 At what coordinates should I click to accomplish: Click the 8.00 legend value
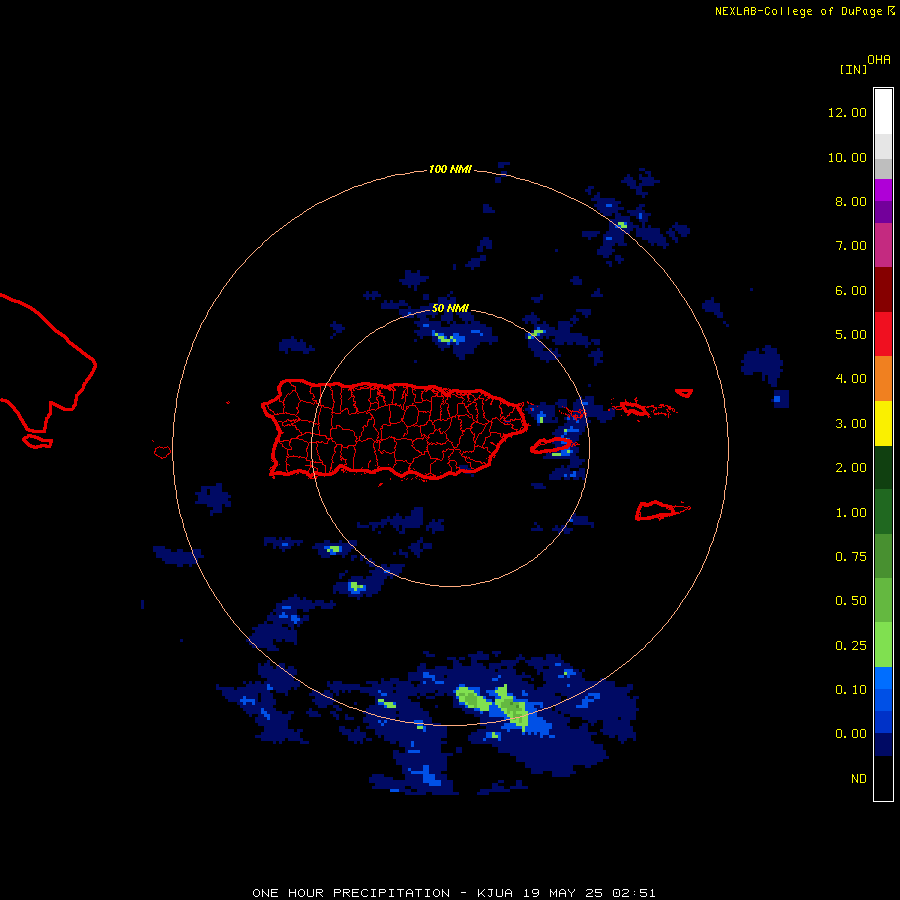click(x=851, y=201)
